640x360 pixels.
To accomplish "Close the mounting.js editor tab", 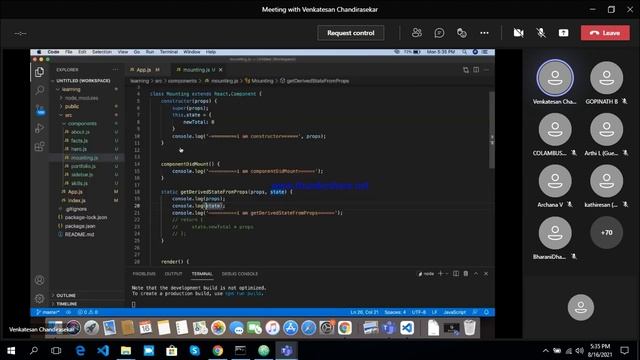I will (x=221, y=70).
